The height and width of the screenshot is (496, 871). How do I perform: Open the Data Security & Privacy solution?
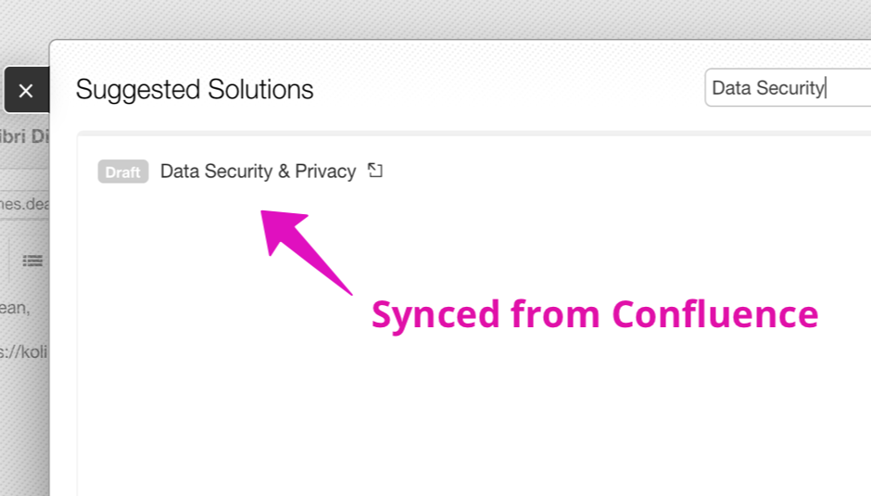258,172
